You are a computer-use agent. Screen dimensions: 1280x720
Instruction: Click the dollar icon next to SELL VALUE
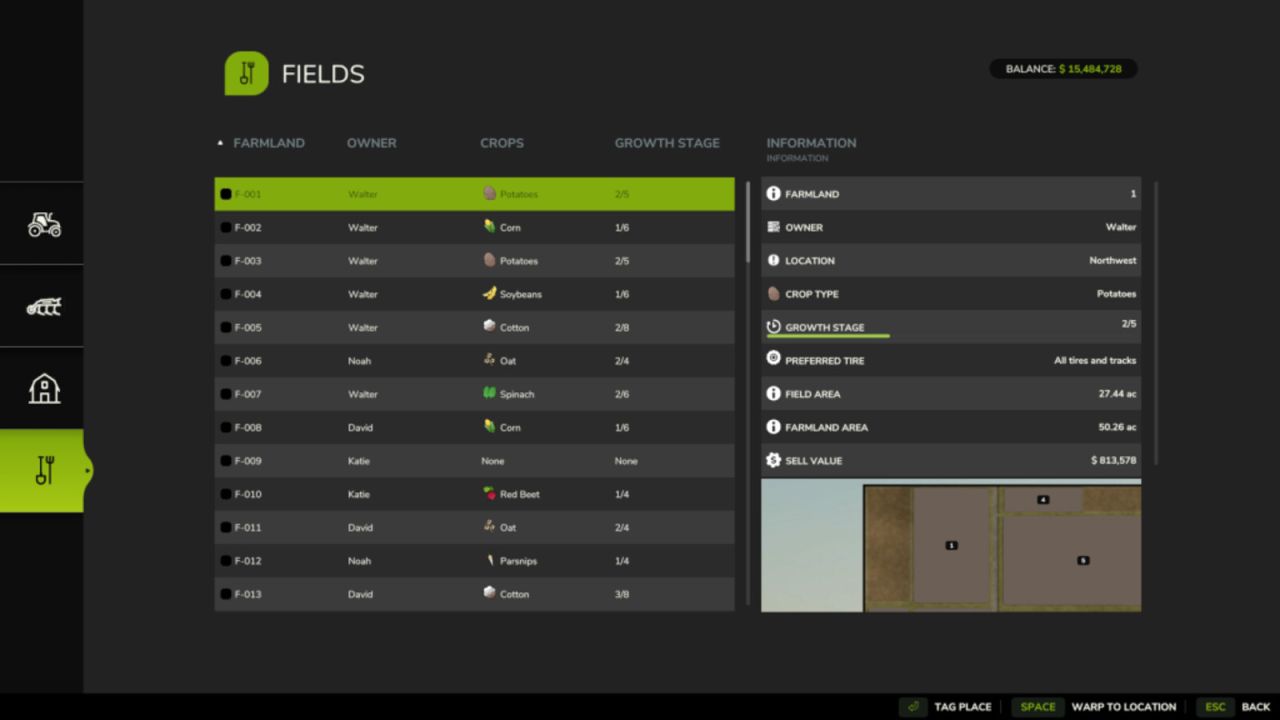pyautogui.click(x=773, y=460)
